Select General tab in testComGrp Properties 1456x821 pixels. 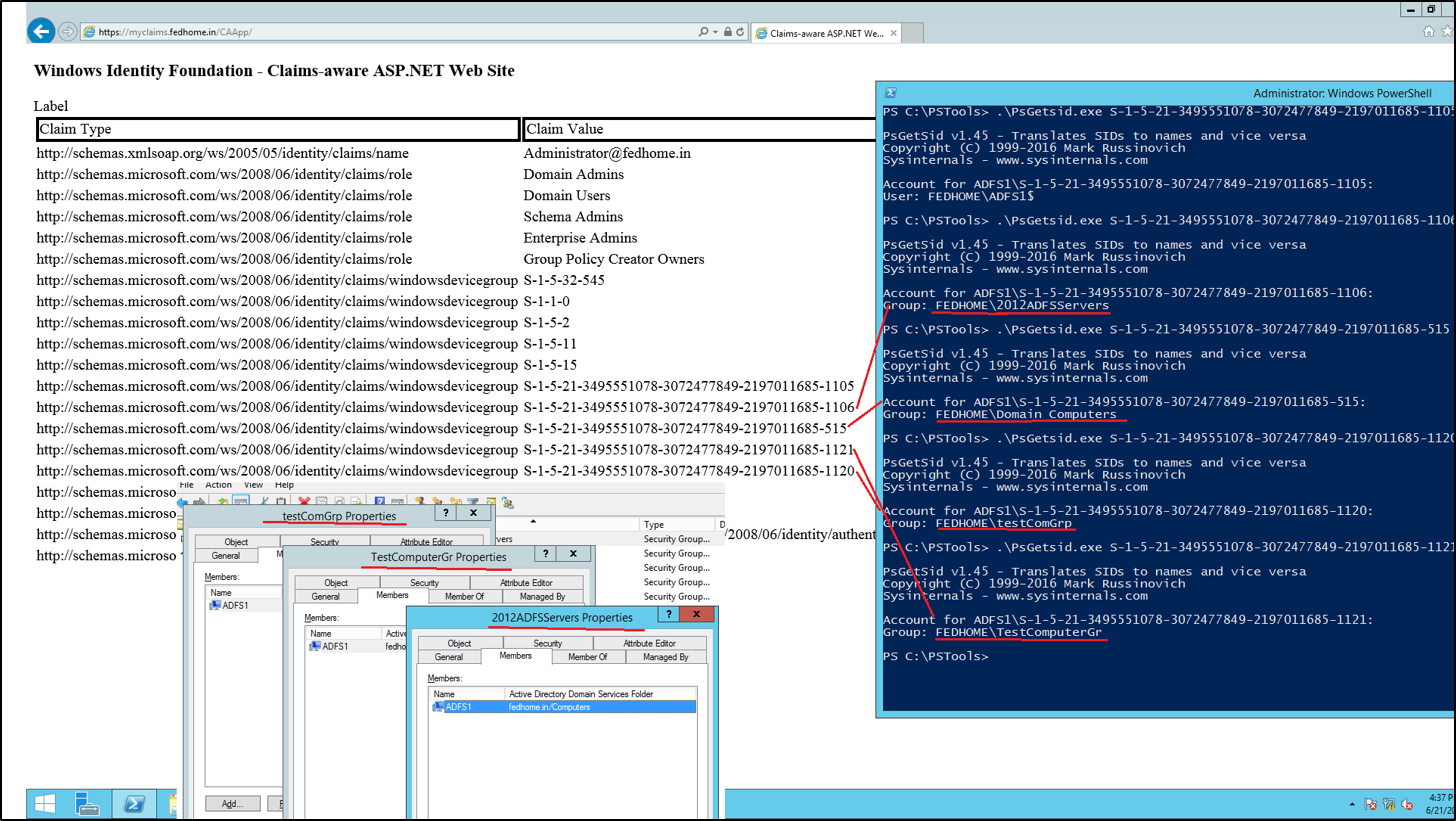pos(226,555)
